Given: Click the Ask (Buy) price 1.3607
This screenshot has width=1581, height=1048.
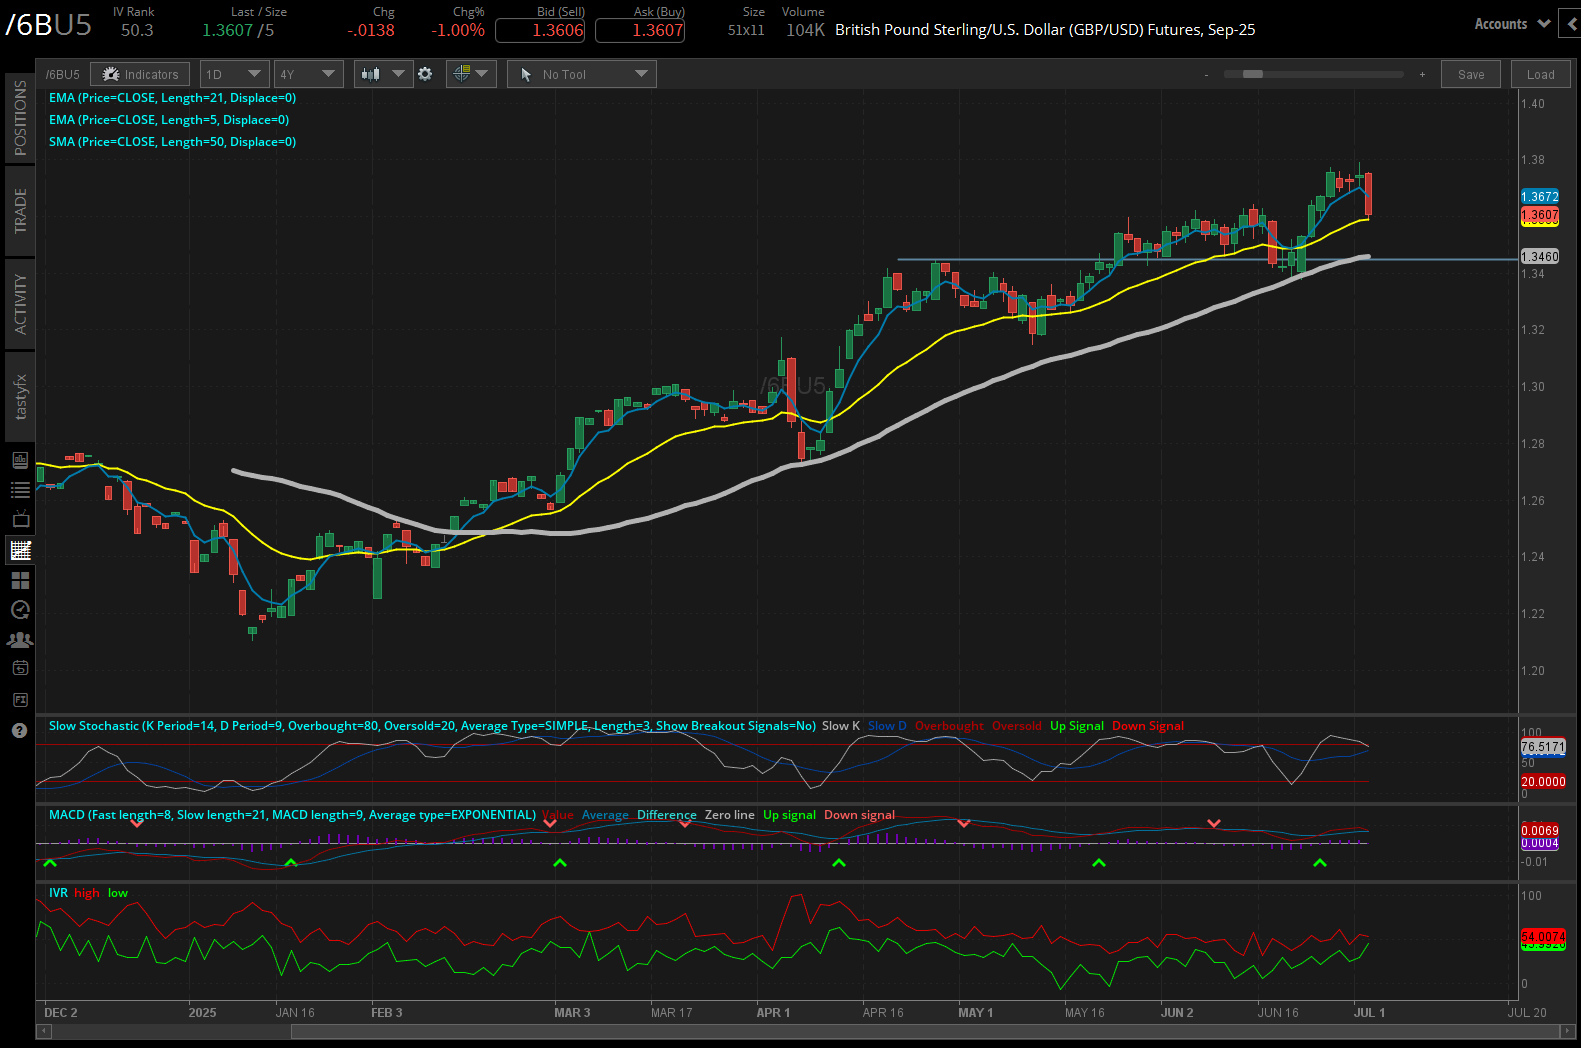Looking at the screenshot, I should coord(640,30).
